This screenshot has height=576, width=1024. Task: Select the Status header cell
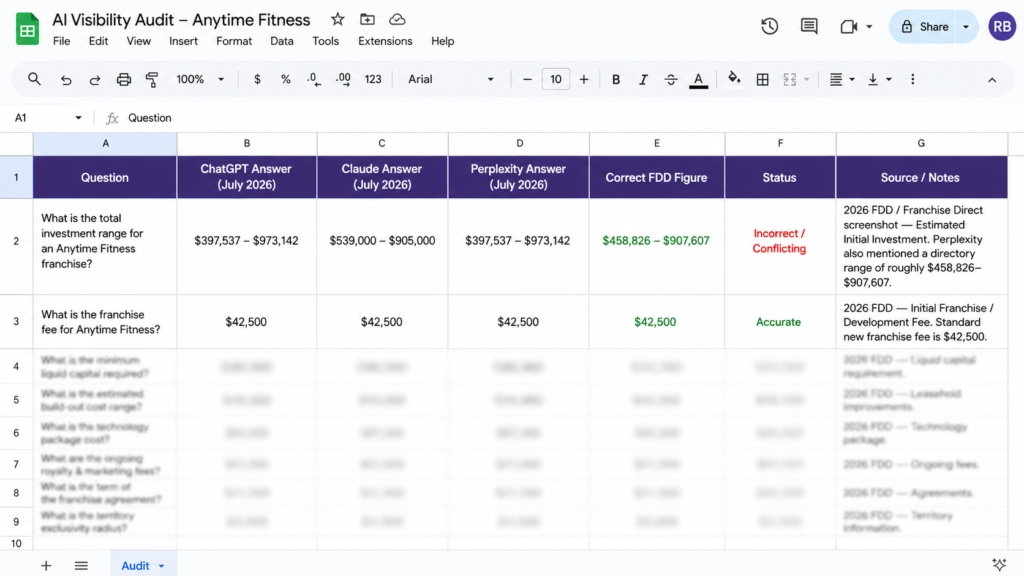point(780,177)
